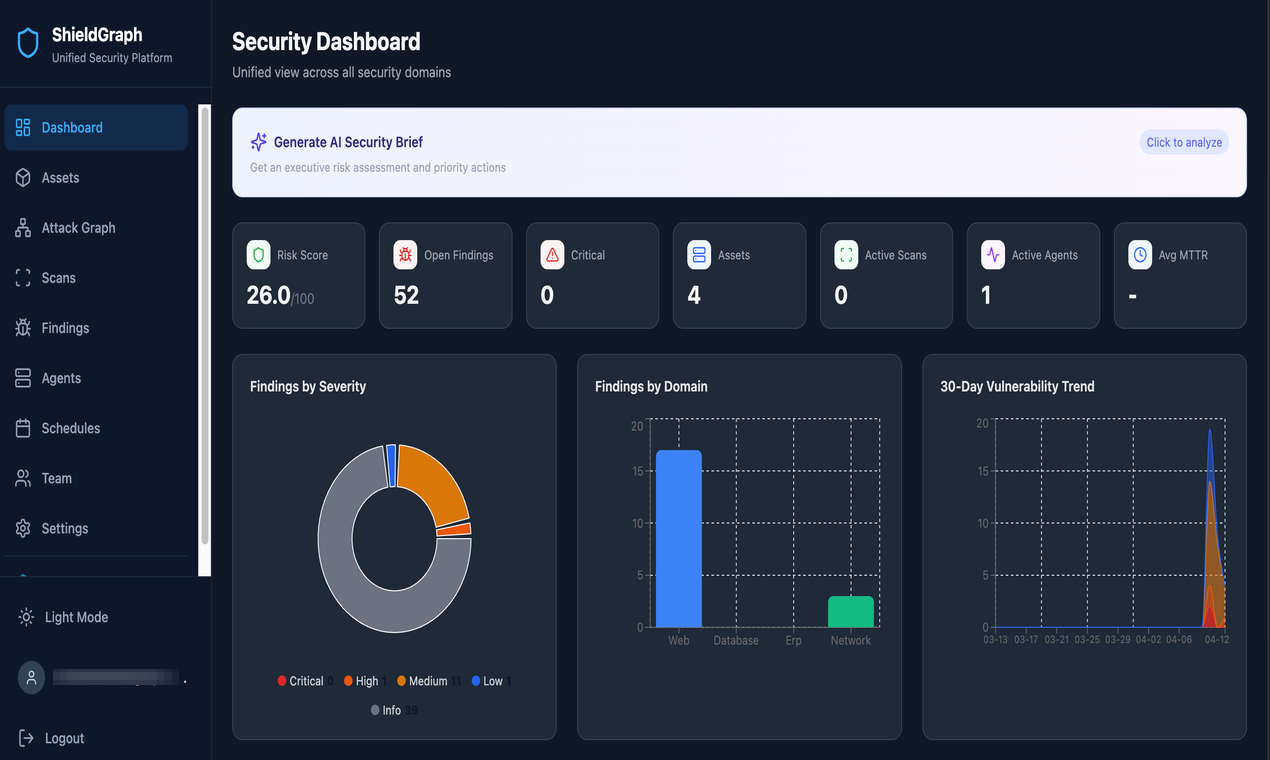Click the ShieldGraph shield logo
This screenshot has width=1270, height=760.
click(x=27, y=42)
